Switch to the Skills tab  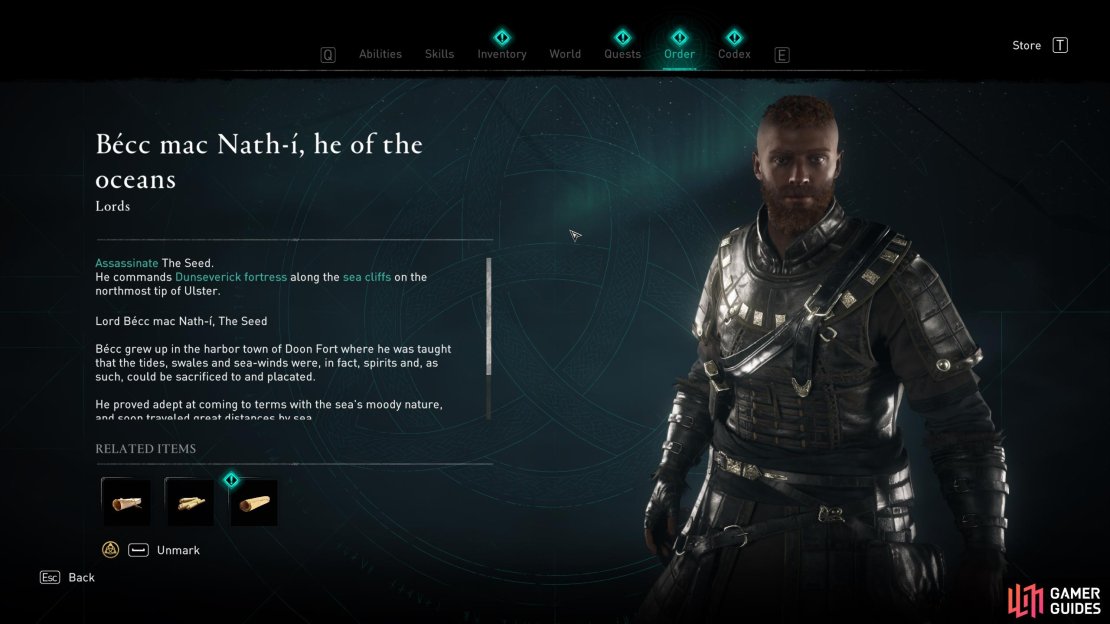[x=440, y=54]
